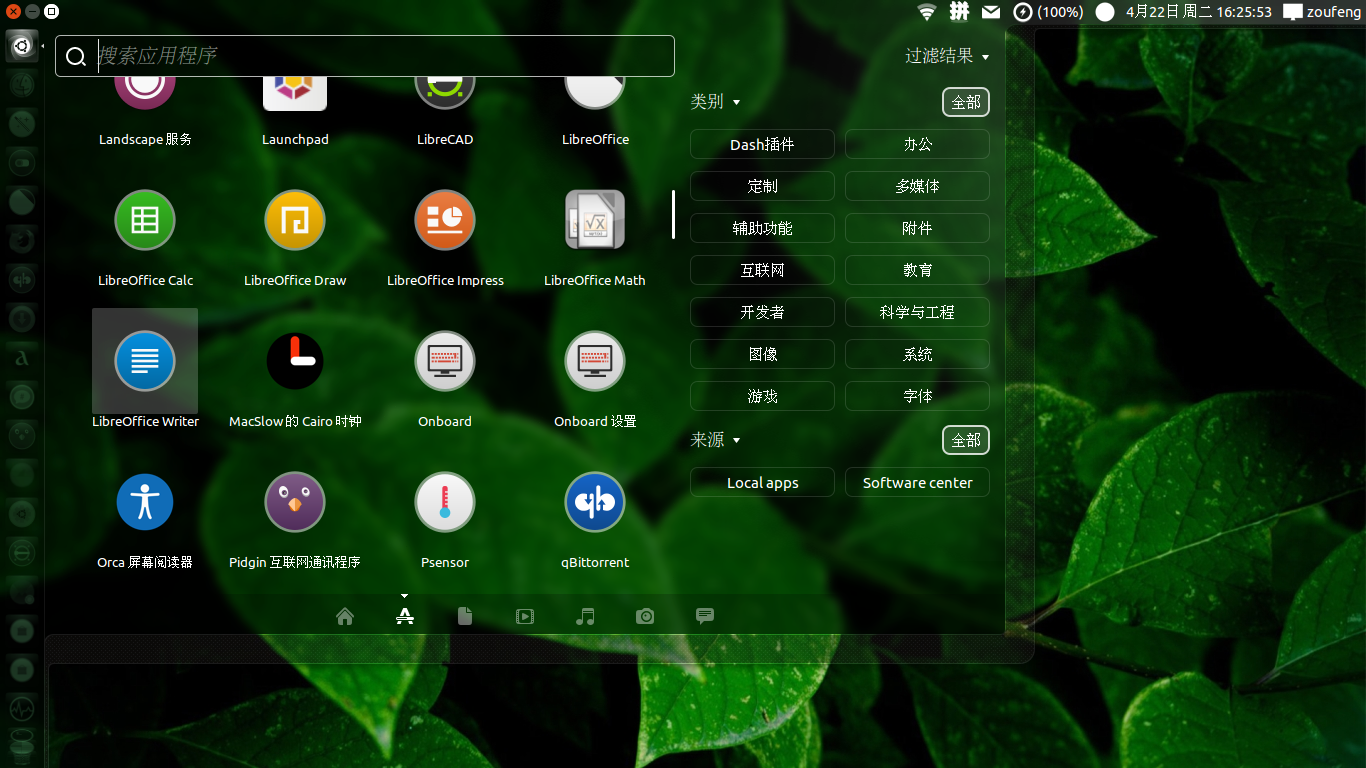
Task: Enable the 游戏 category filter
Action: [x=762, y=396]
